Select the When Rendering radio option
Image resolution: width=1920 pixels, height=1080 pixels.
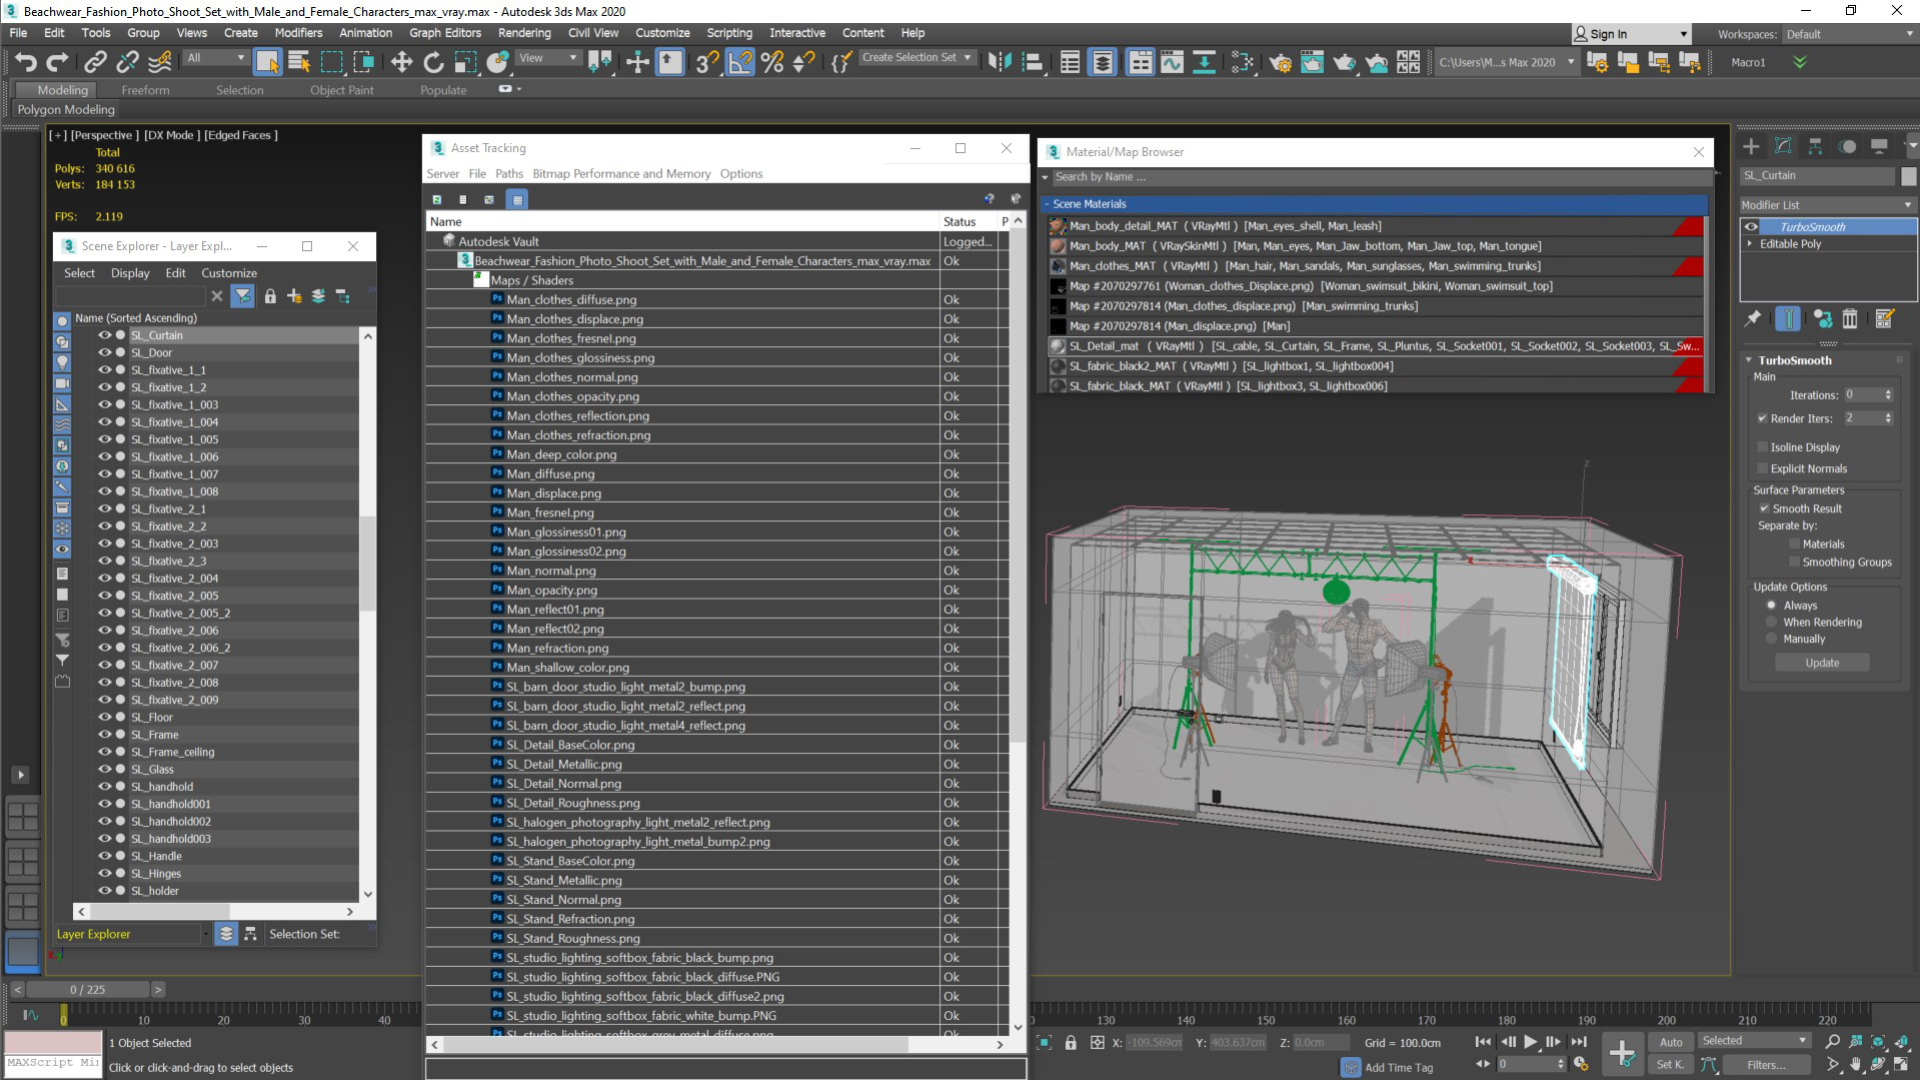pos(1771,622)
